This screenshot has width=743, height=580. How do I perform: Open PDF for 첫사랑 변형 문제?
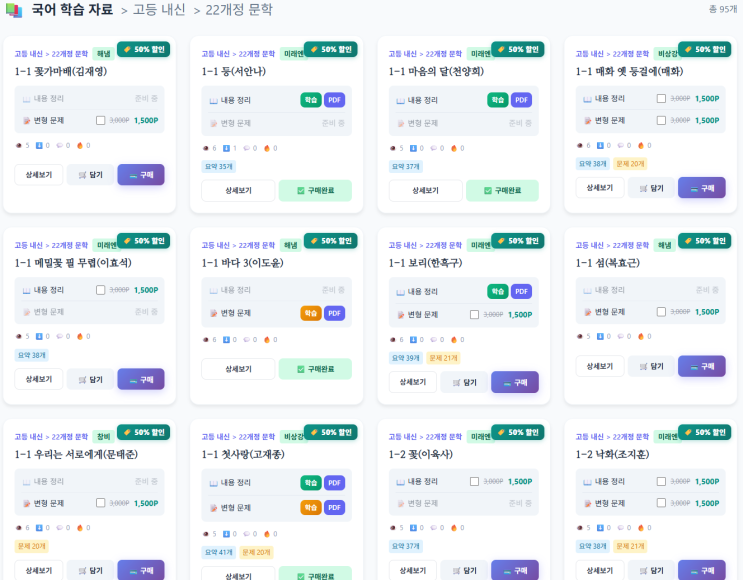click(335, 508)
